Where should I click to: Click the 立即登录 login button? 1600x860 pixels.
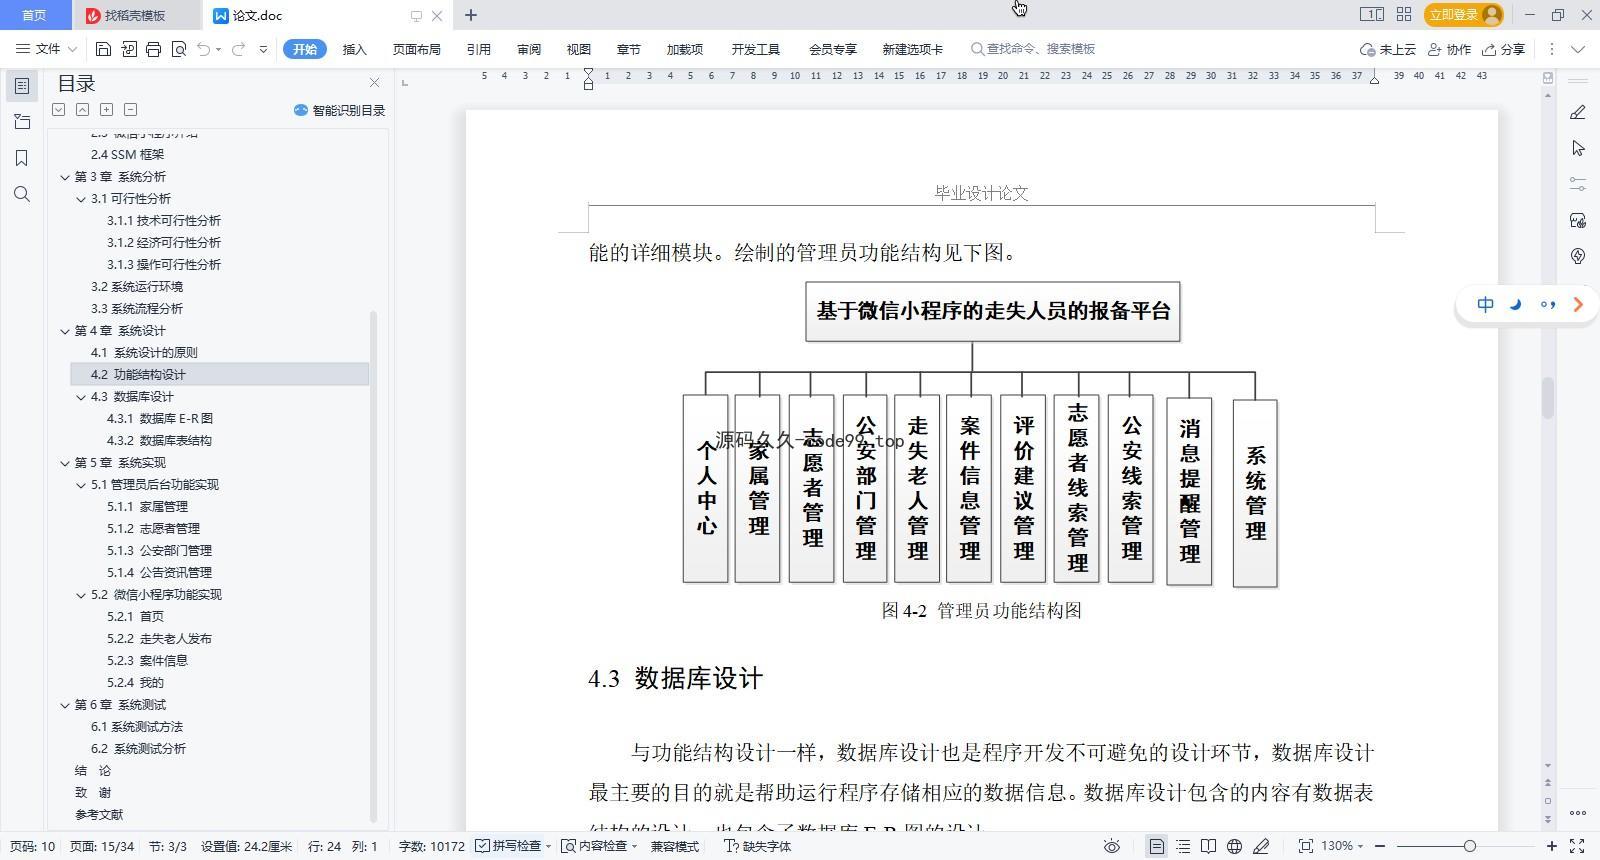[1464, 14]
